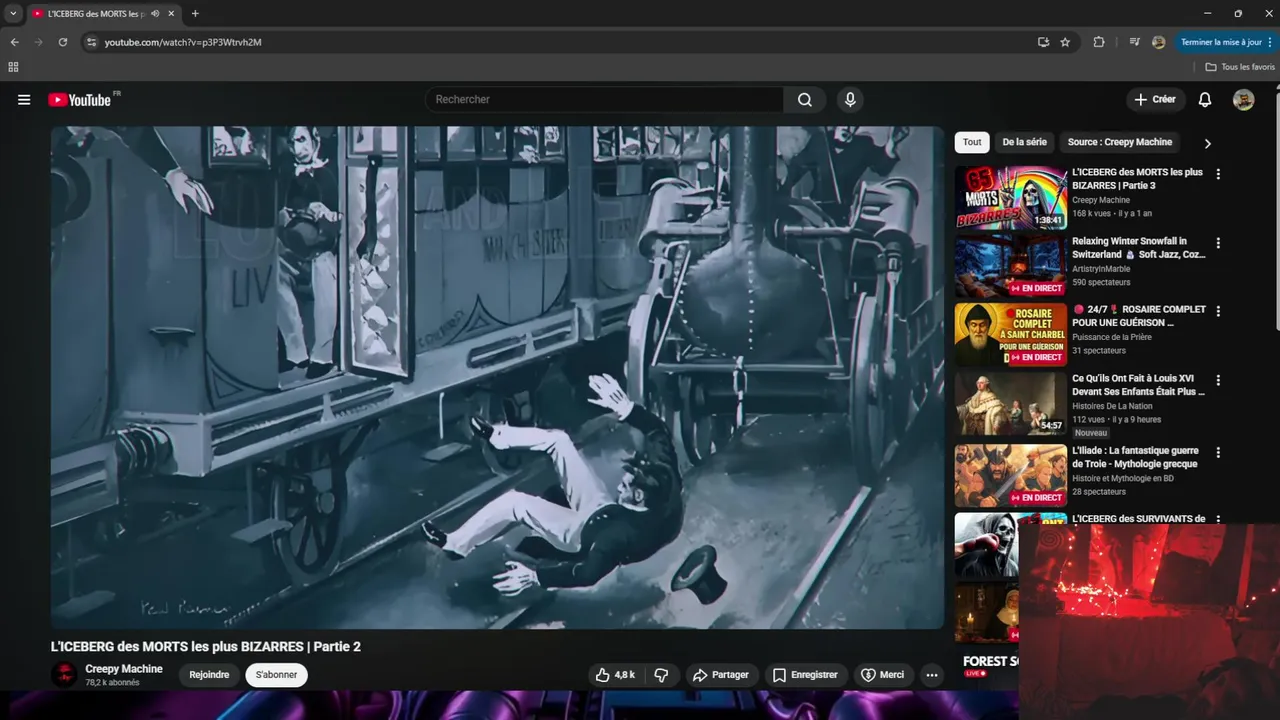Close the L'ICEBERG des MORTS tab
1280x720 pixels.
click(171, 14)
